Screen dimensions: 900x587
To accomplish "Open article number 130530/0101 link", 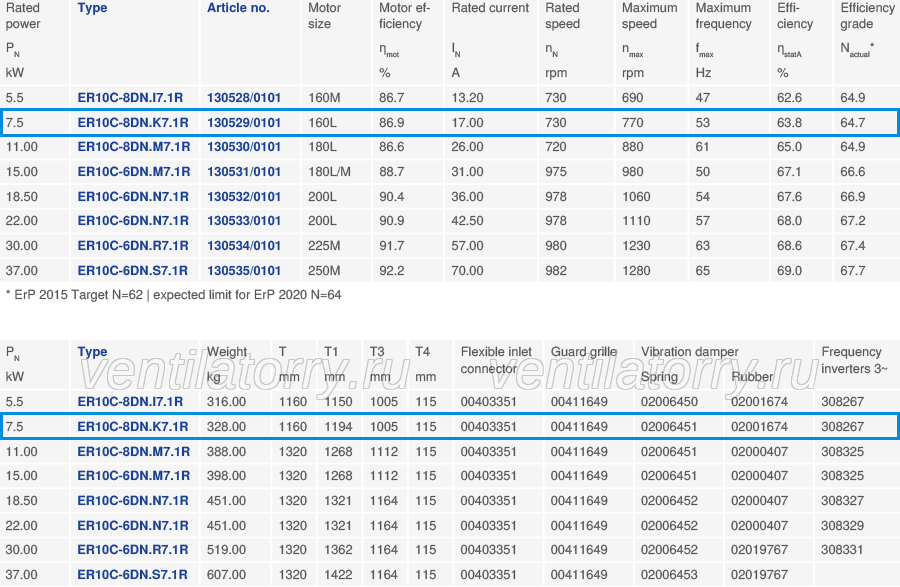I will [x=244, y=147].
